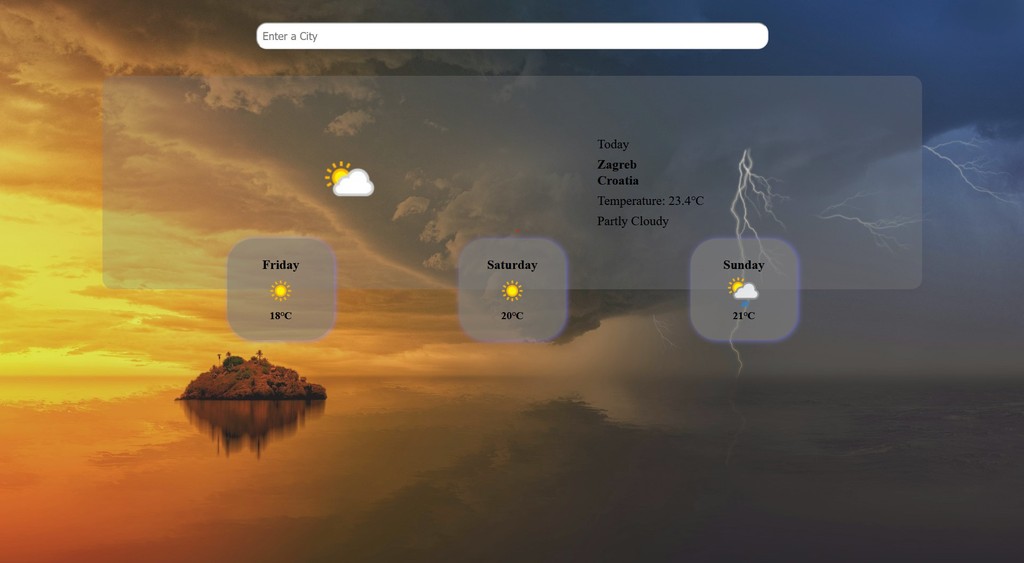Select the sun icon on Friday card

point(281,291)
